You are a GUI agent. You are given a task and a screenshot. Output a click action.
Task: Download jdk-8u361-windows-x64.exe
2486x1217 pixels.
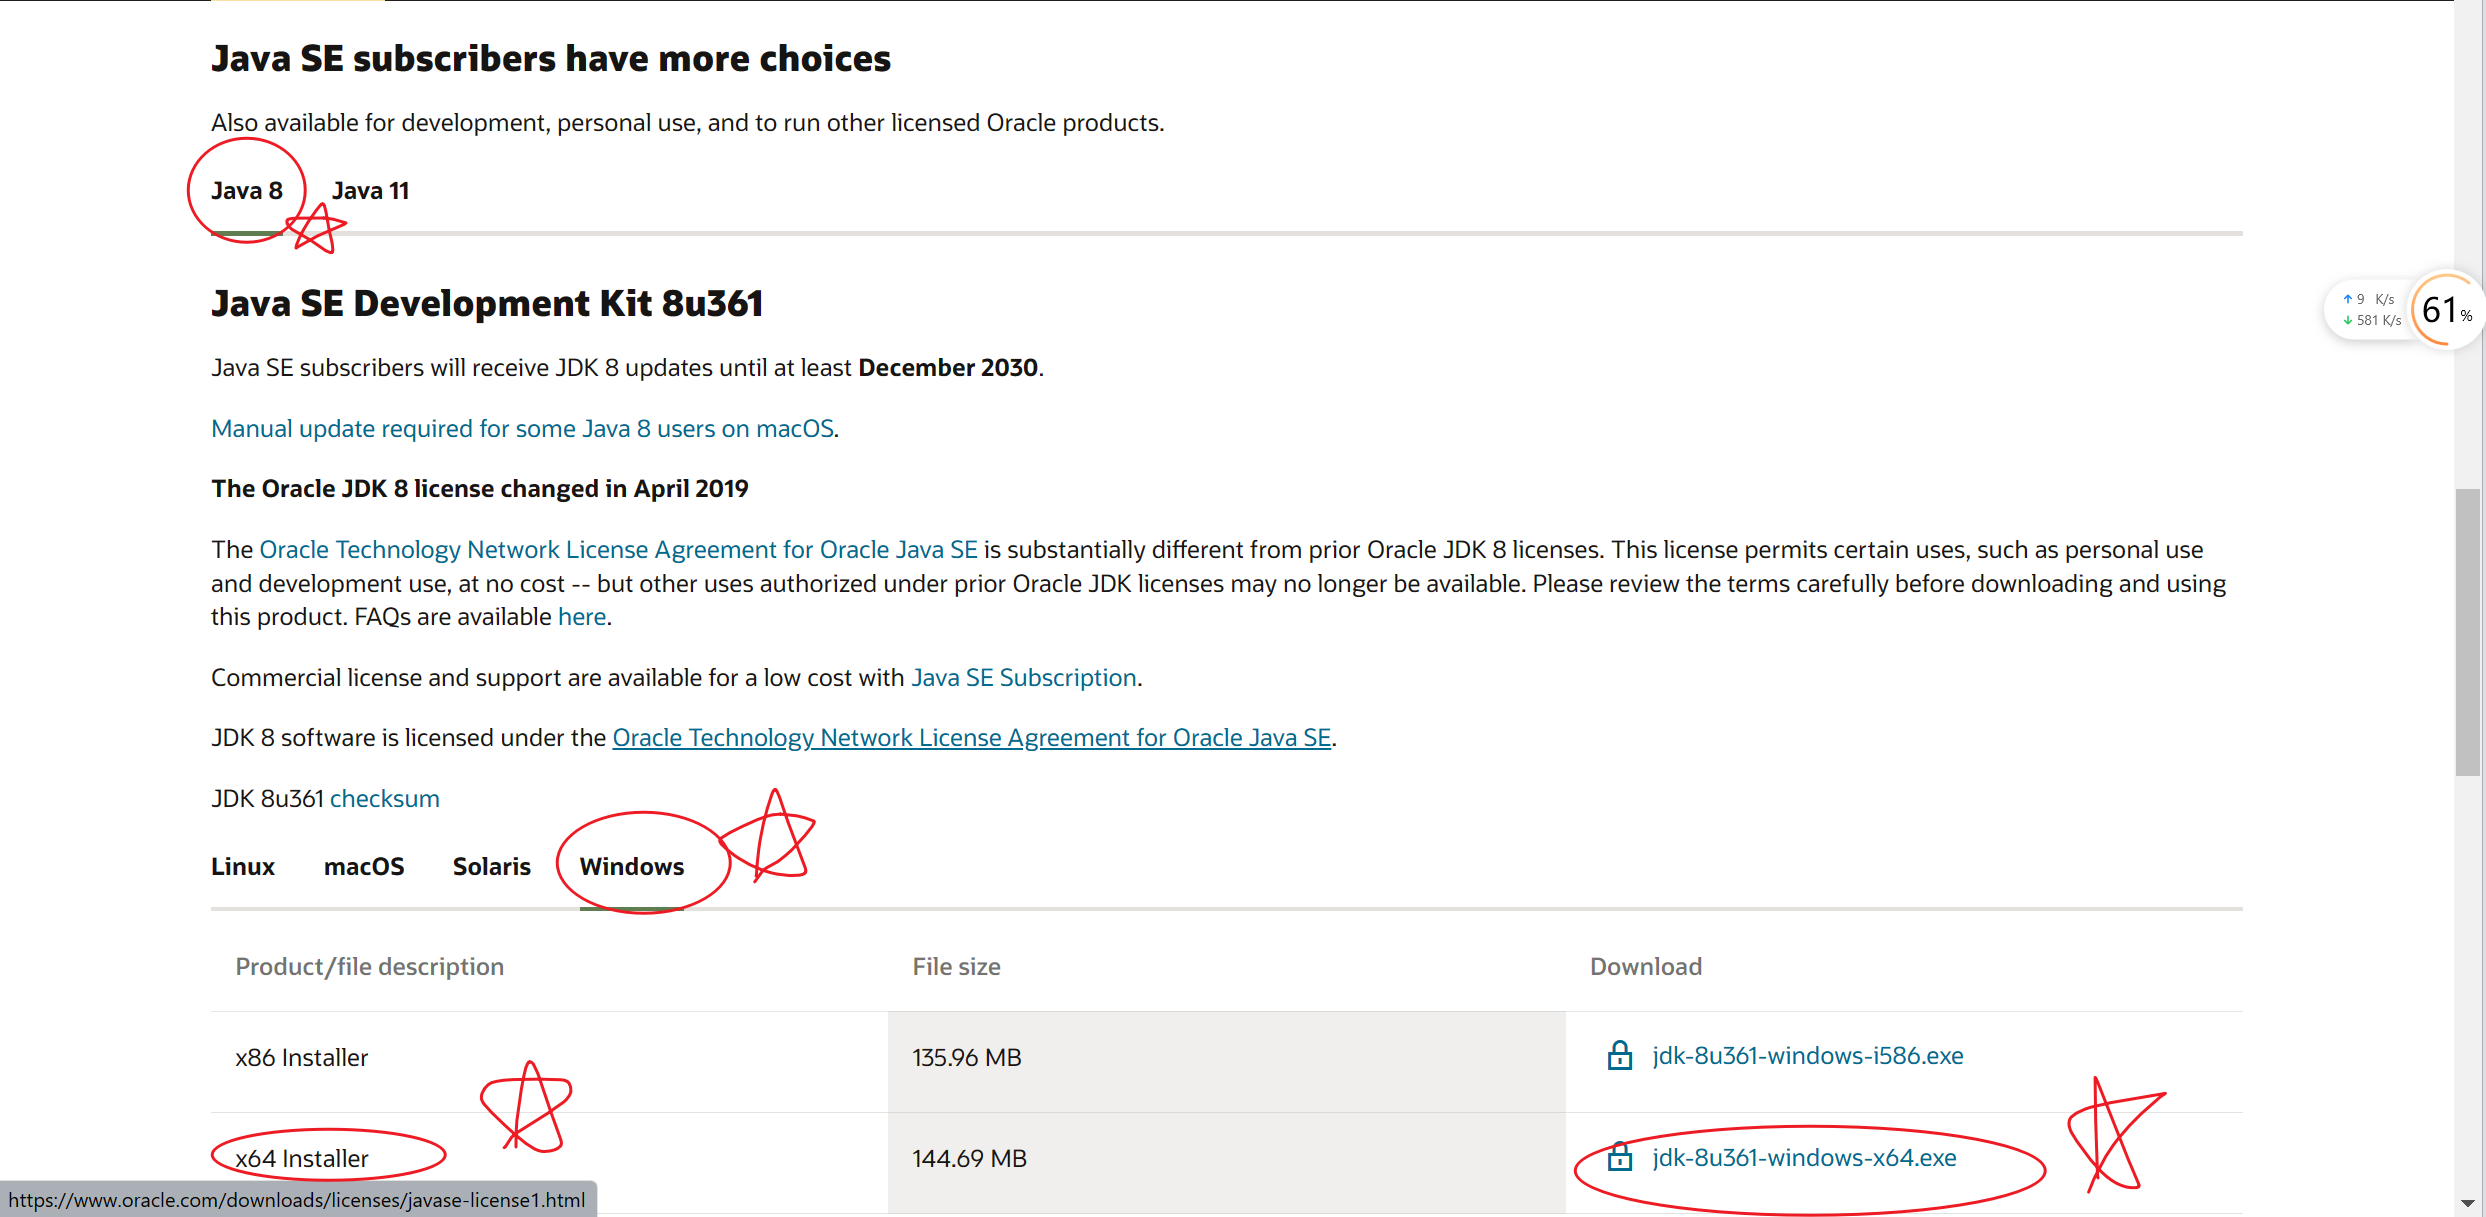(1804, 1158)
